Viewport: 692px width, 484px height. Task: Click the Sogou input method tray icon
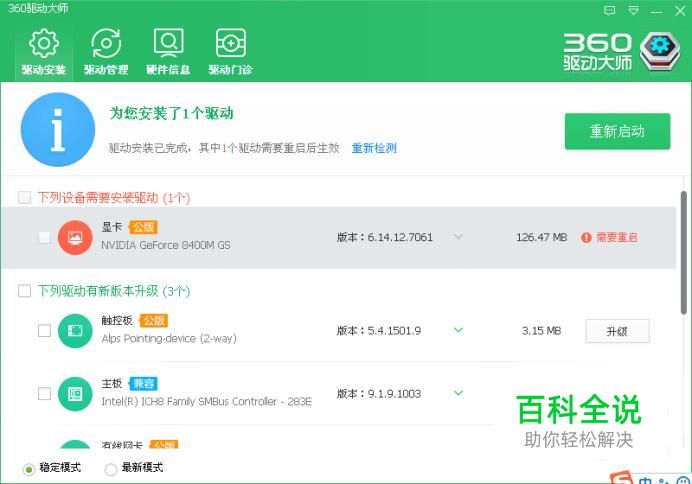pyautogui.click(x=621, y=478)
